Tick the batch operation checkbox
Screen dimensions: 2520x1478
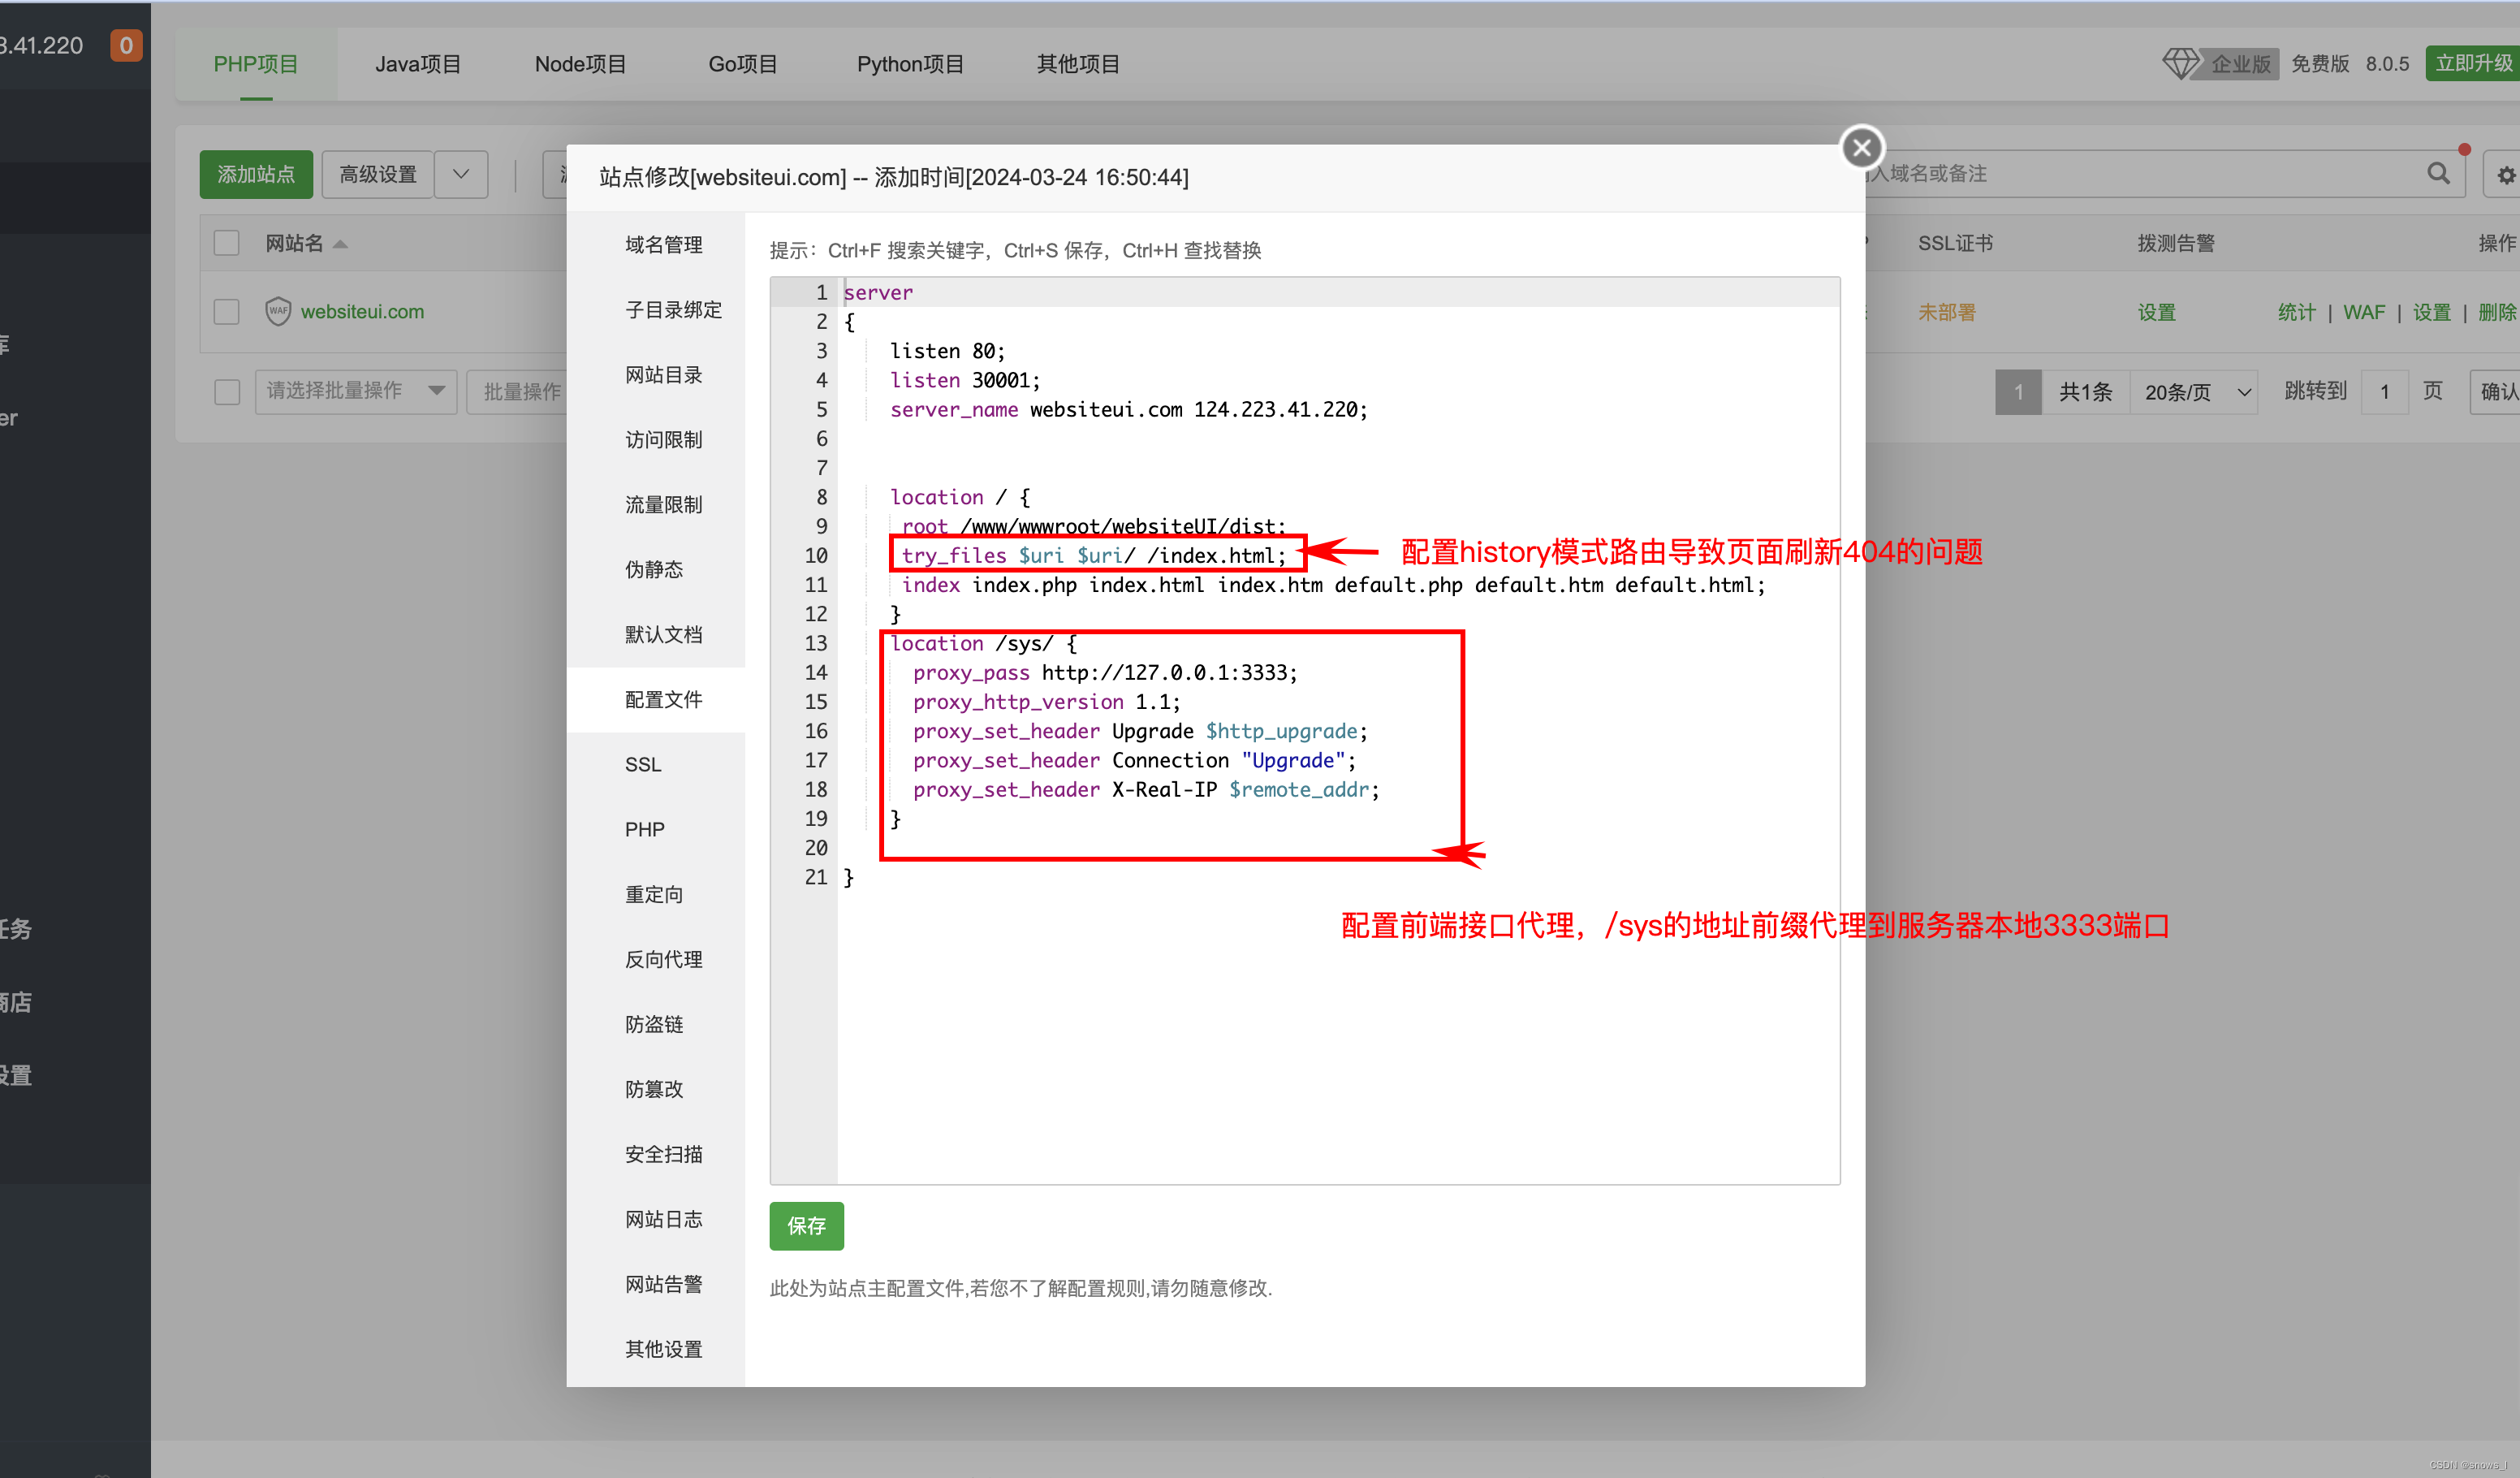[x=227, y=391]
